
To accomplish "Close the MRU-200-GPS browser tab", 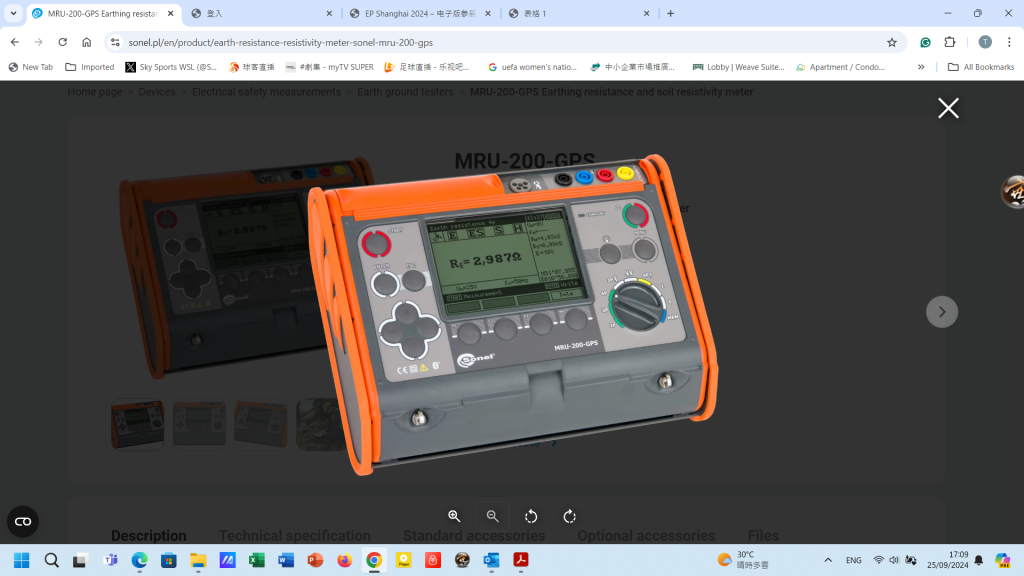I will (170, 13).
